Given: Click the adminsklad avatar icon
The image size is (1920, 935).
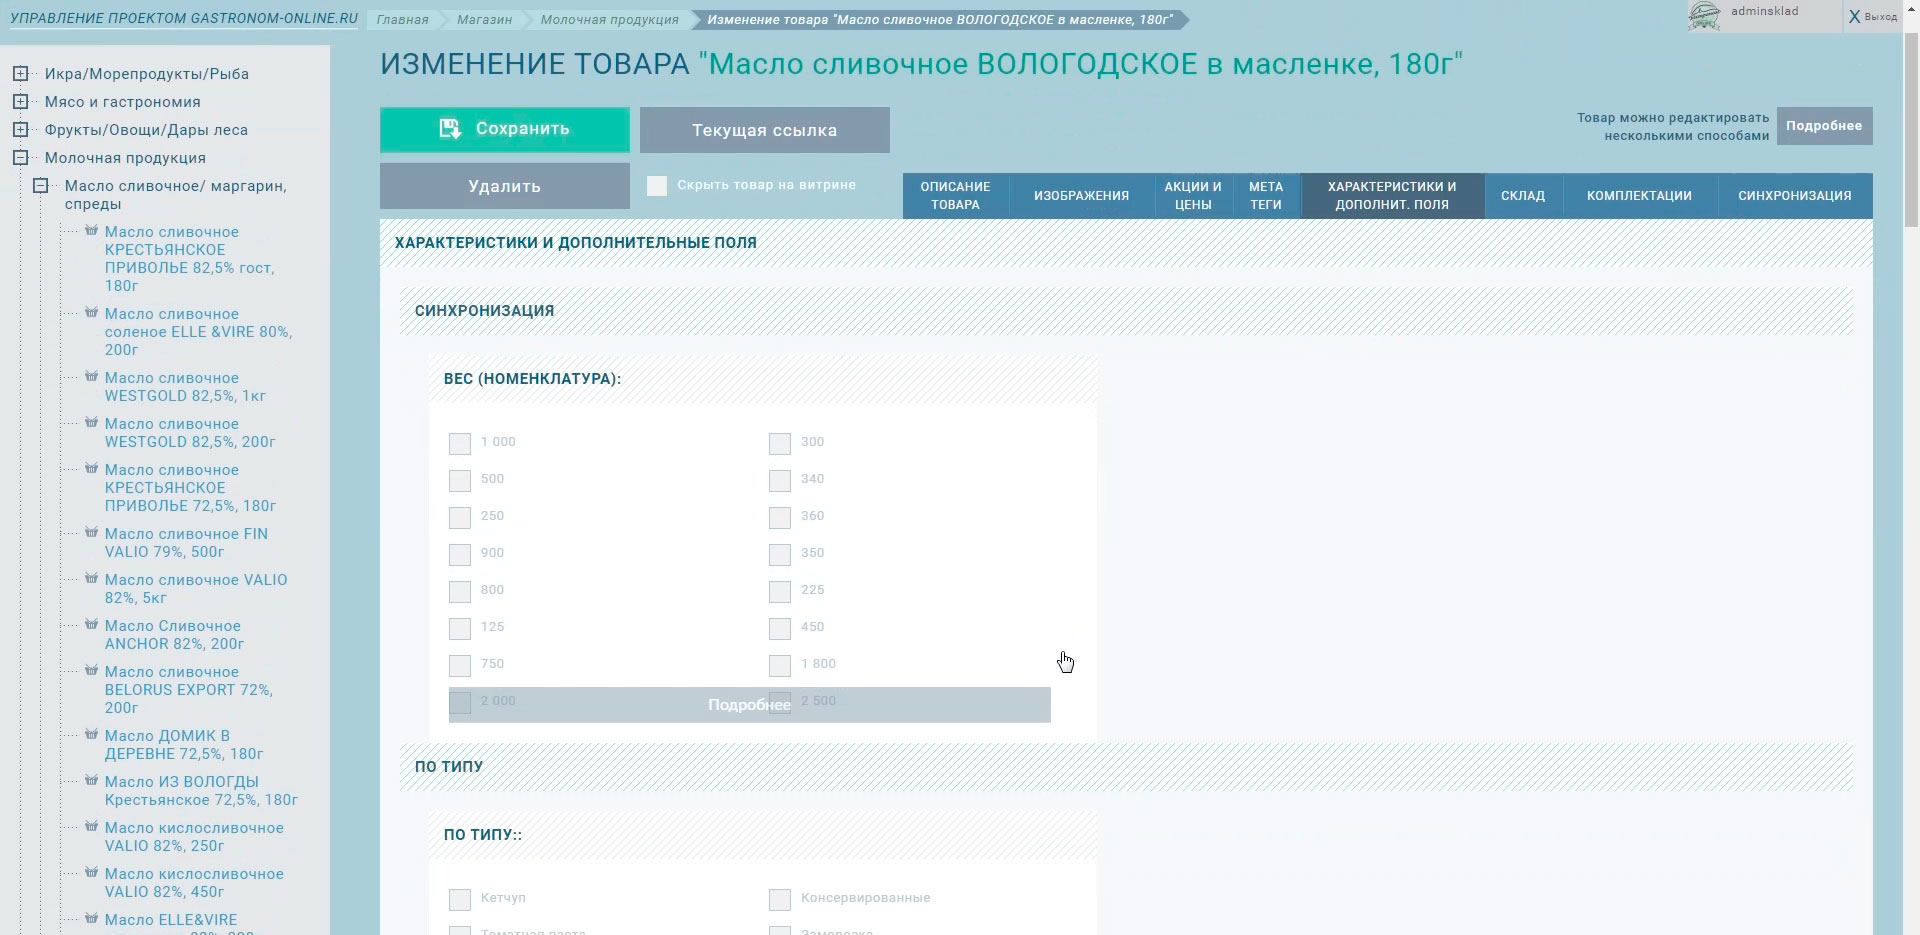Looking at the screenshot, I should click(1704, 16).
